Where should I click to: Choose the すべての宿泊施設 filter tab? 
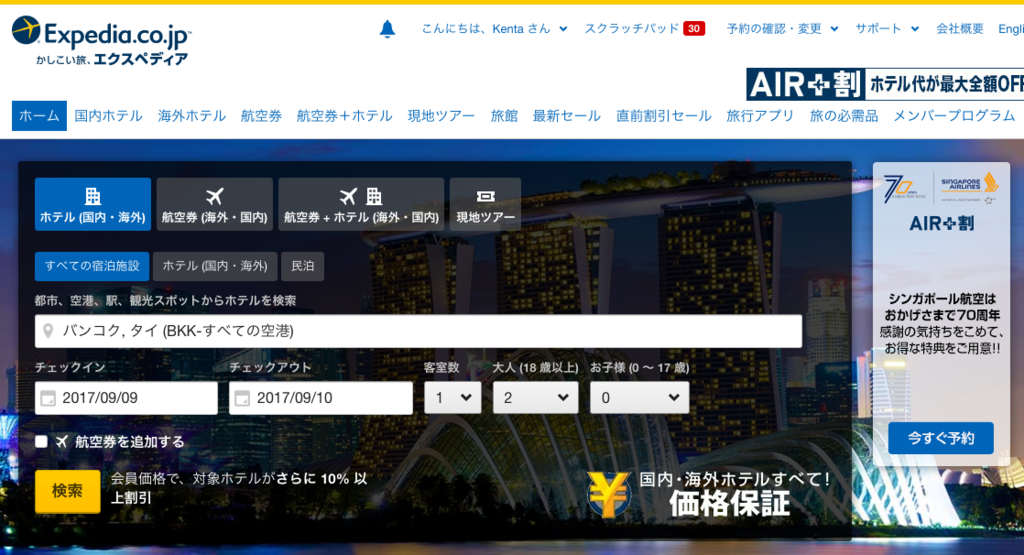point(92,266)
